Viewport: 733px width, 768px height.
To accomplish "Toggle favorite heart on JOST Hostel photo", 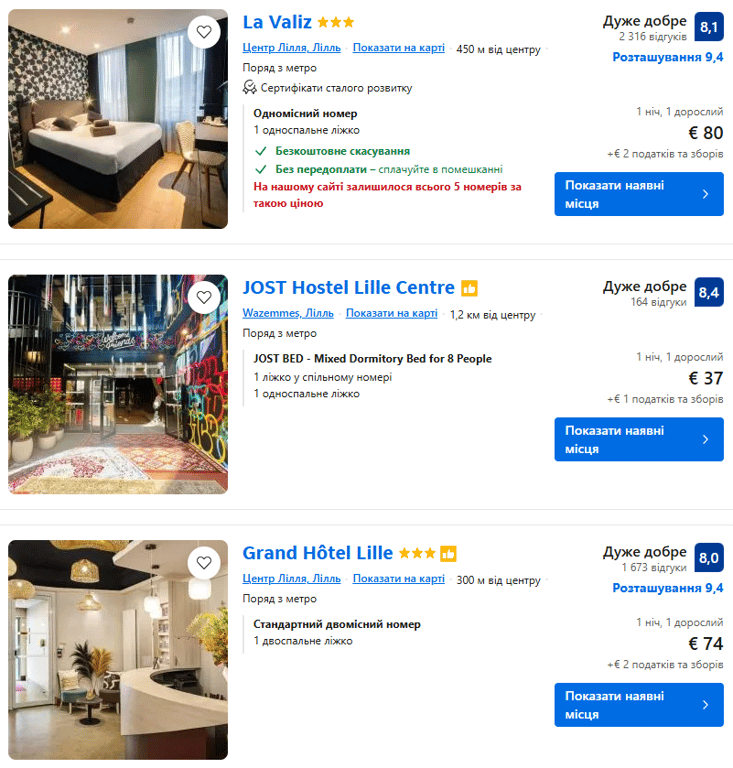I will click(204, 297).
